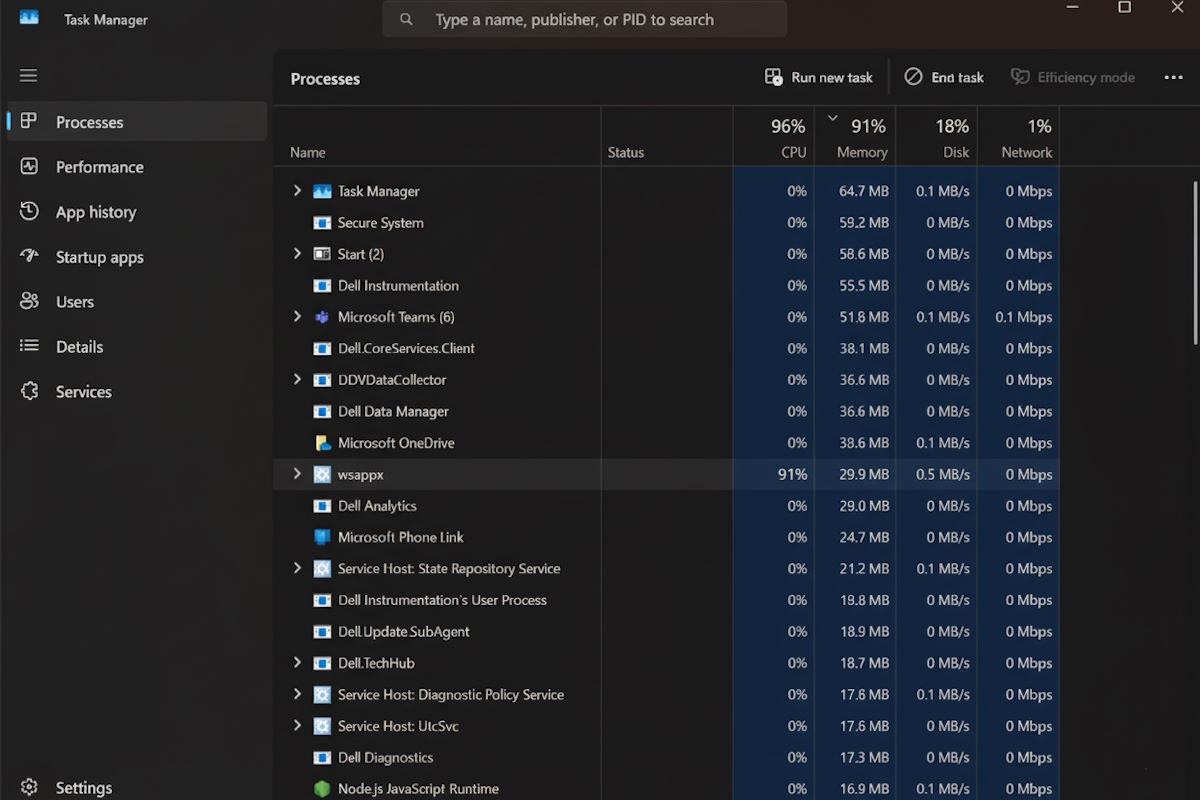Open the three-dots more options menu

1173,77
